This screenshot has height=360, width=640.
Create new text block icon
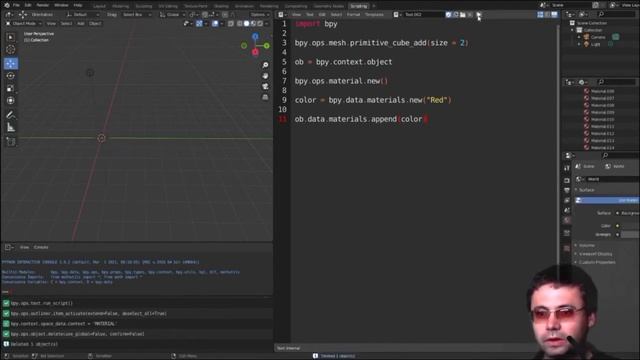coord(456,15)
